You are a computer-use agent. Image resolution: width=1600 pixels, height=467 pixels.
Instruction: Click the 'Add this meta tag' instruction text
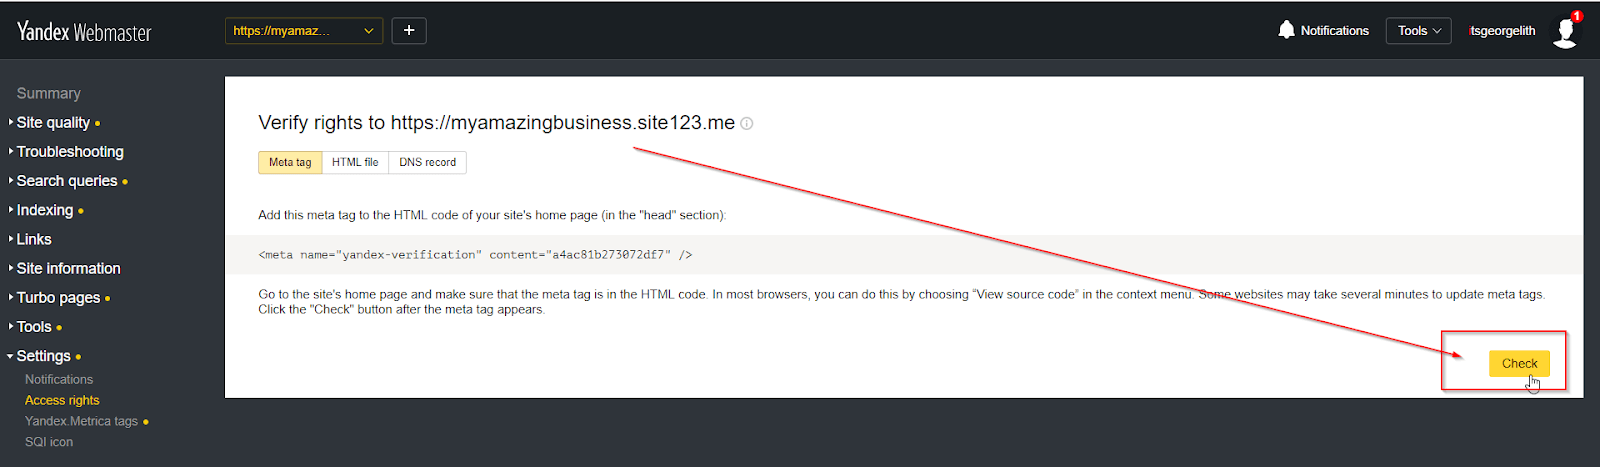click(492, 215)
